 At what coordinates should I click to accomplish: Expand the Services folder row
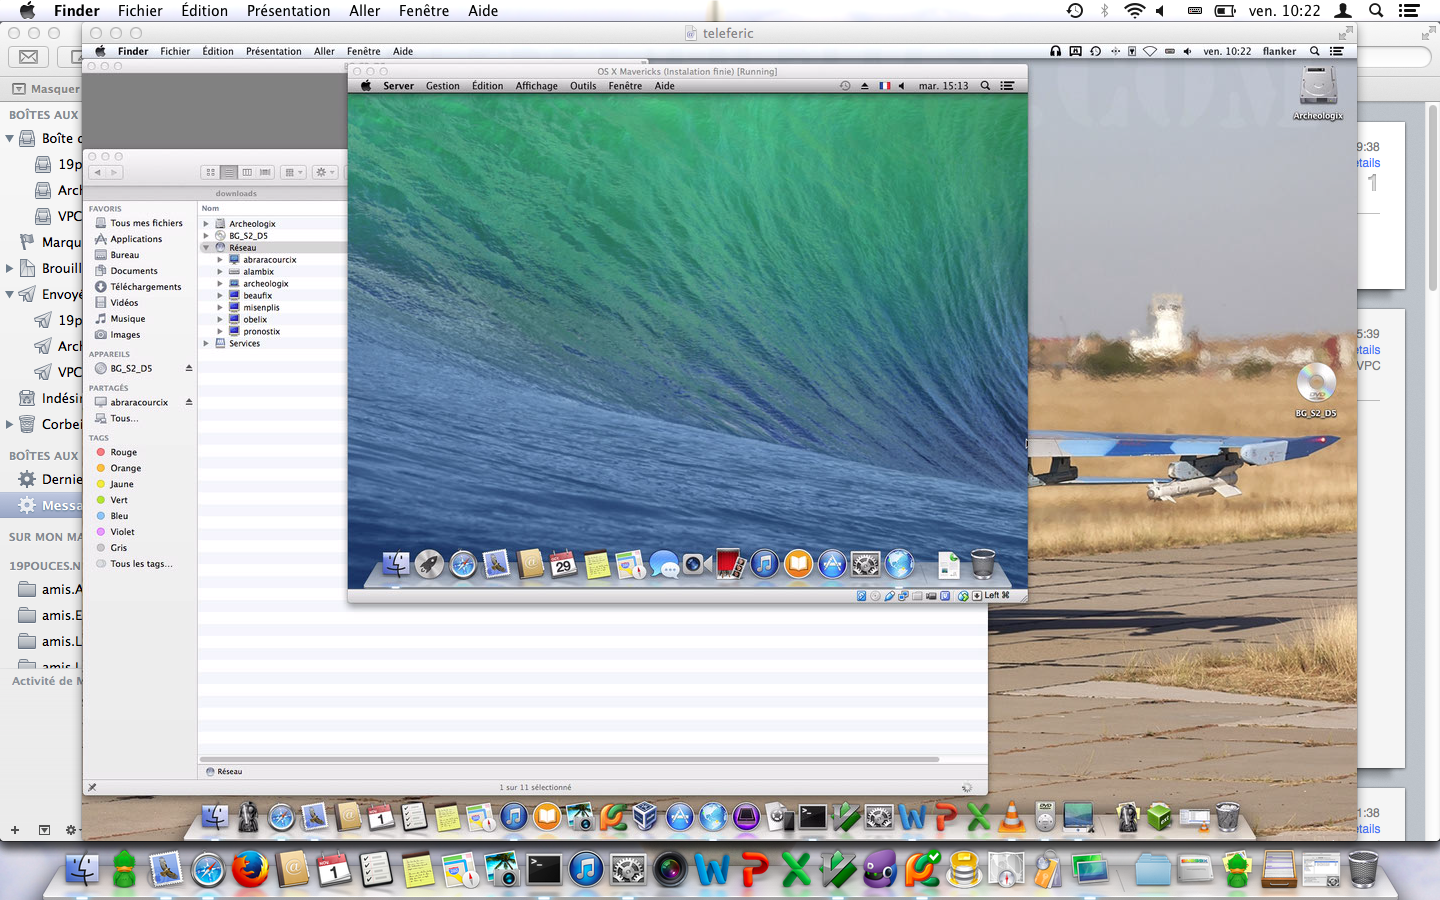[x=206, y=344]
